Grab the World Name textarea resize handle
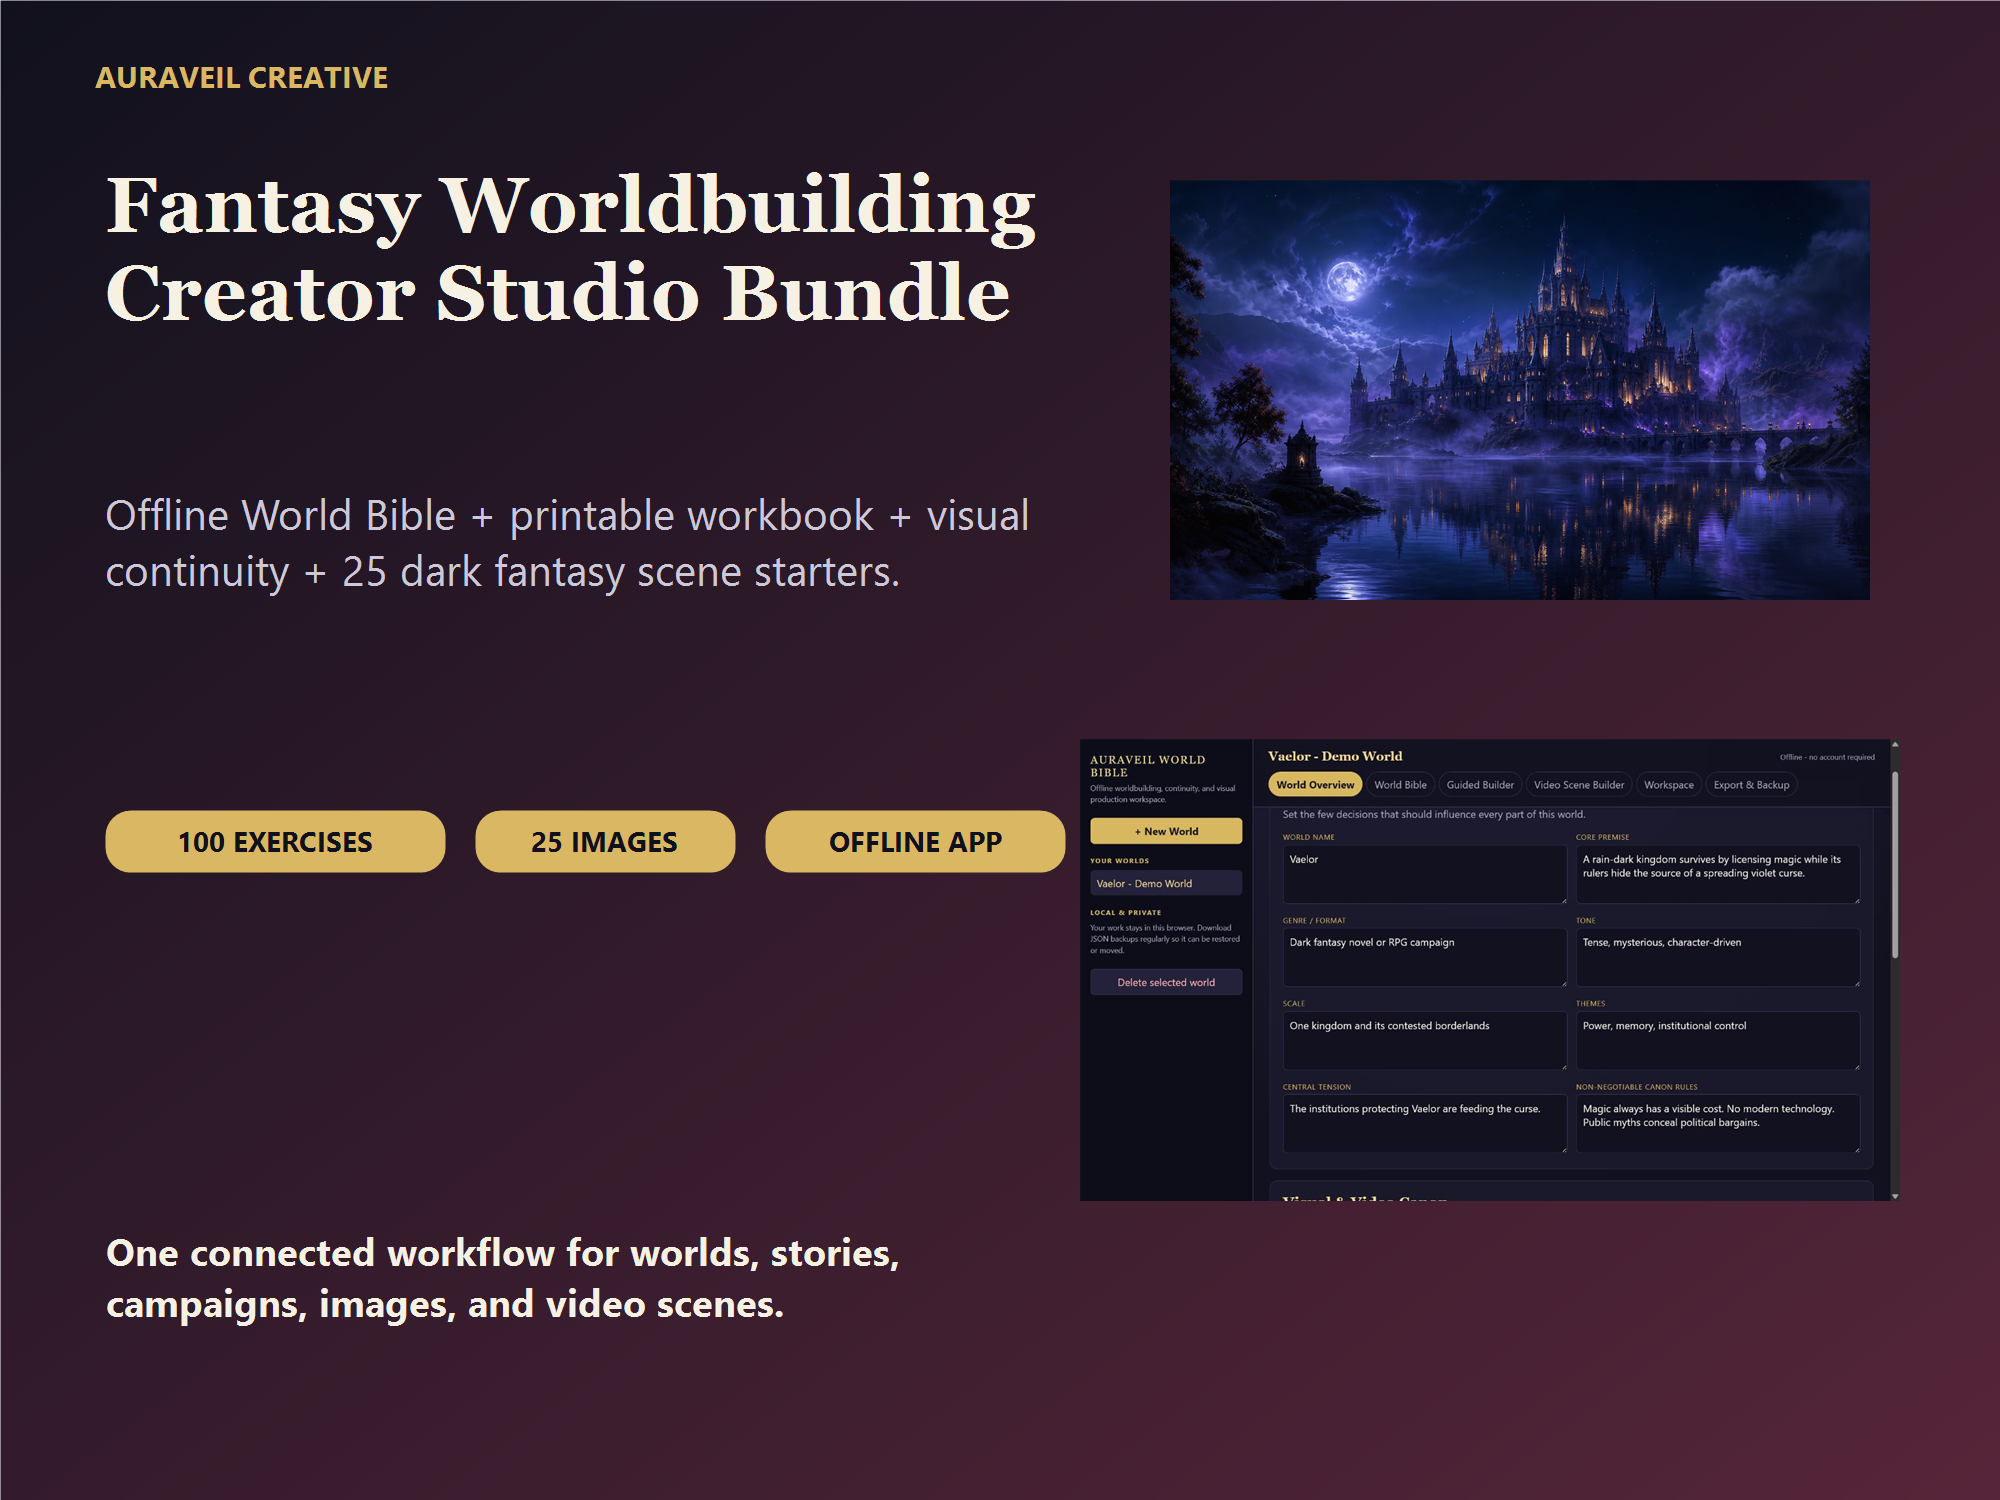The image size is (2000, 1500). [1563, 900]
